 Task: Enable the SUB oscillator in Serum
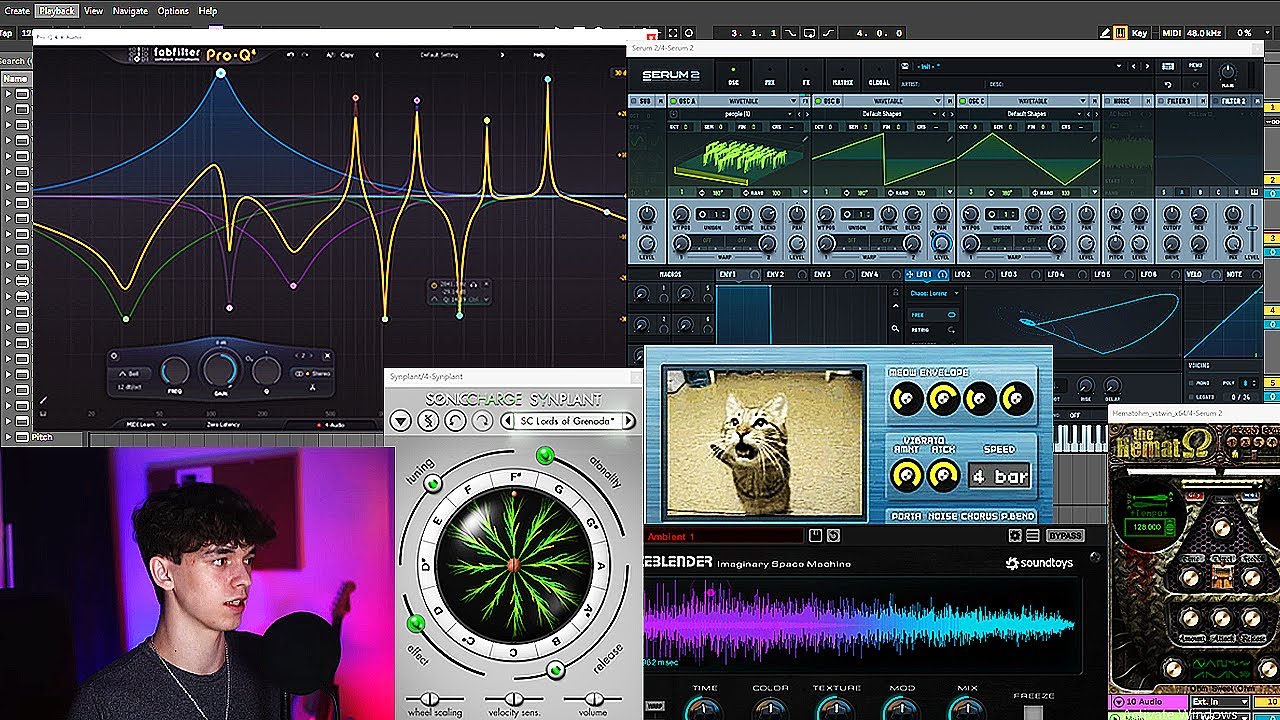(x=632, y=101)
